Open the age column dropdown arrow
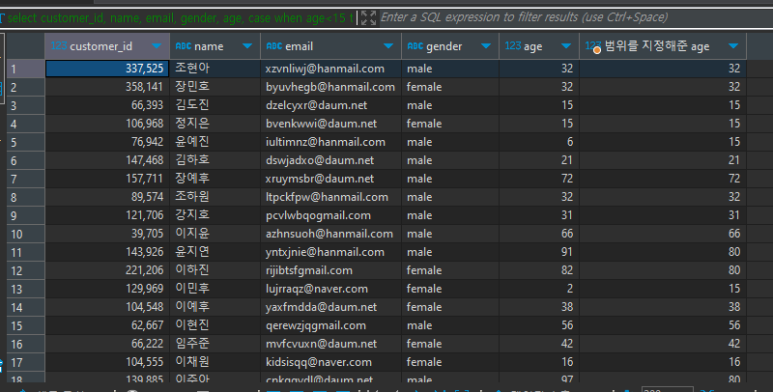 [566, 46]
